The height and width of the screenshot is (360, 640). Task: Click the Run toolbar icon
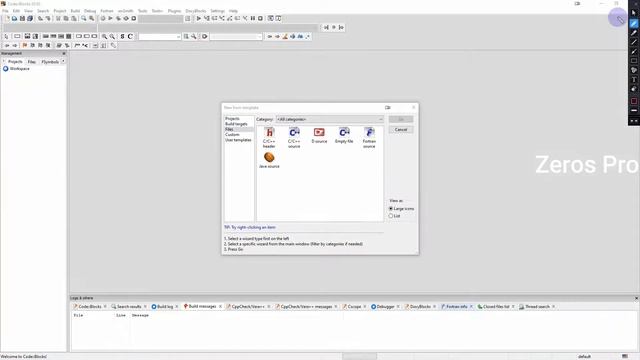tap(110, 18)
